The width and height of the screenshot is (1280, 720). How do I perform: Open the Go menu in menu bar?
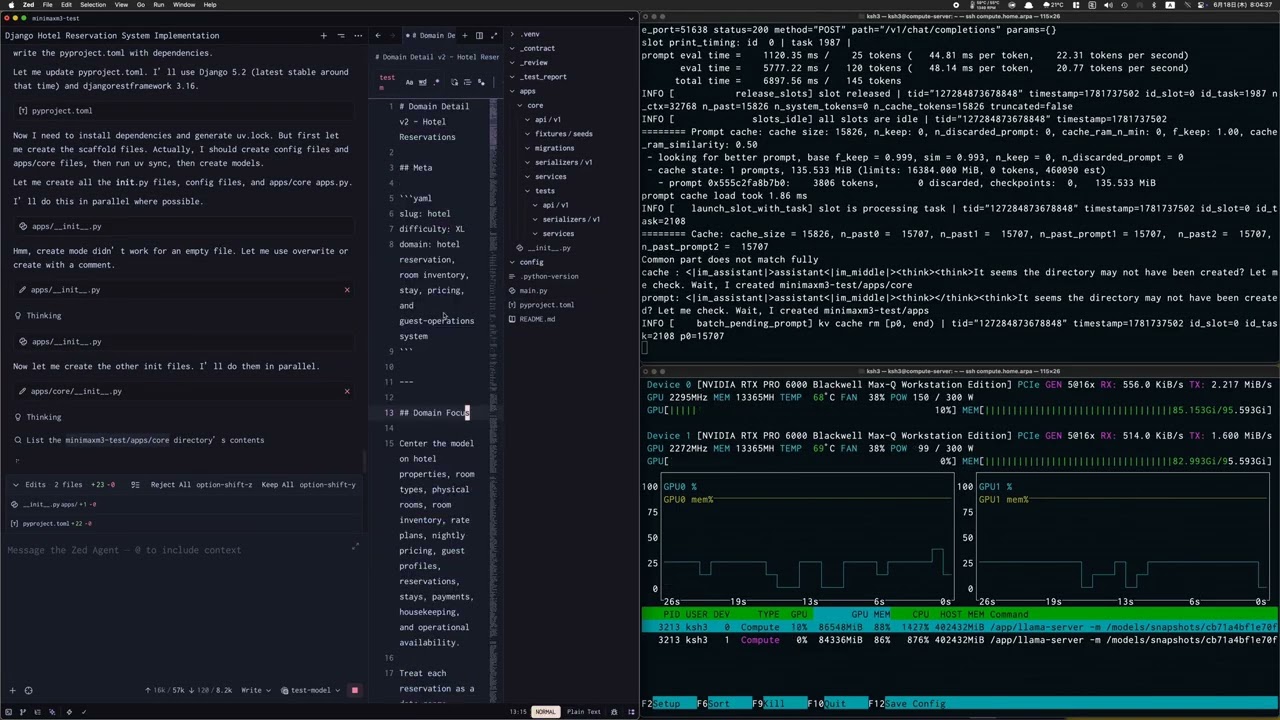pos(140,5)
